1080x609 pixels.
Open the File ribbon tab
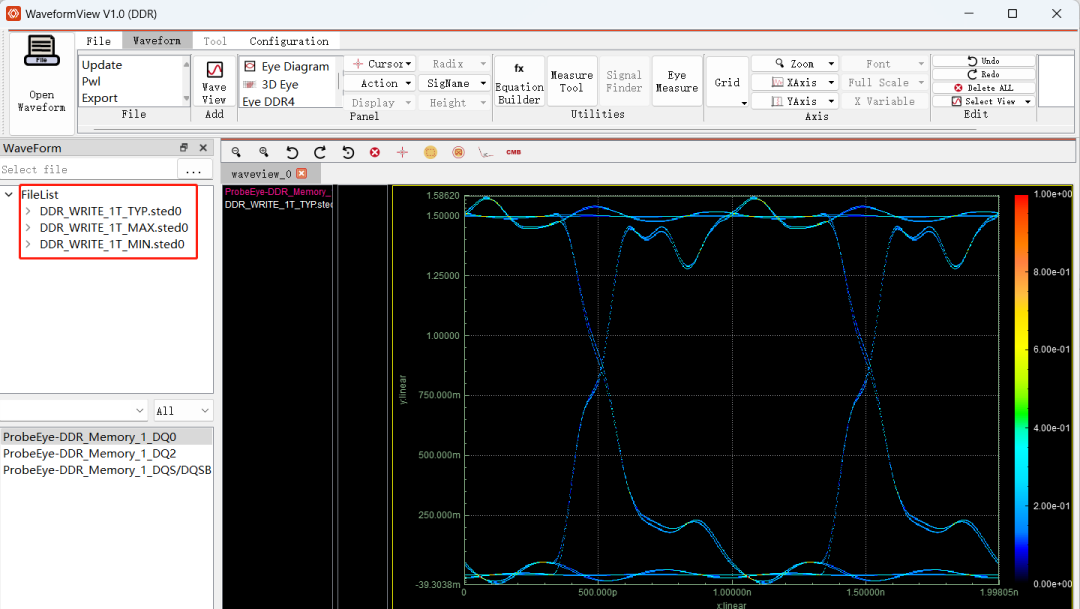pos(98,41)
